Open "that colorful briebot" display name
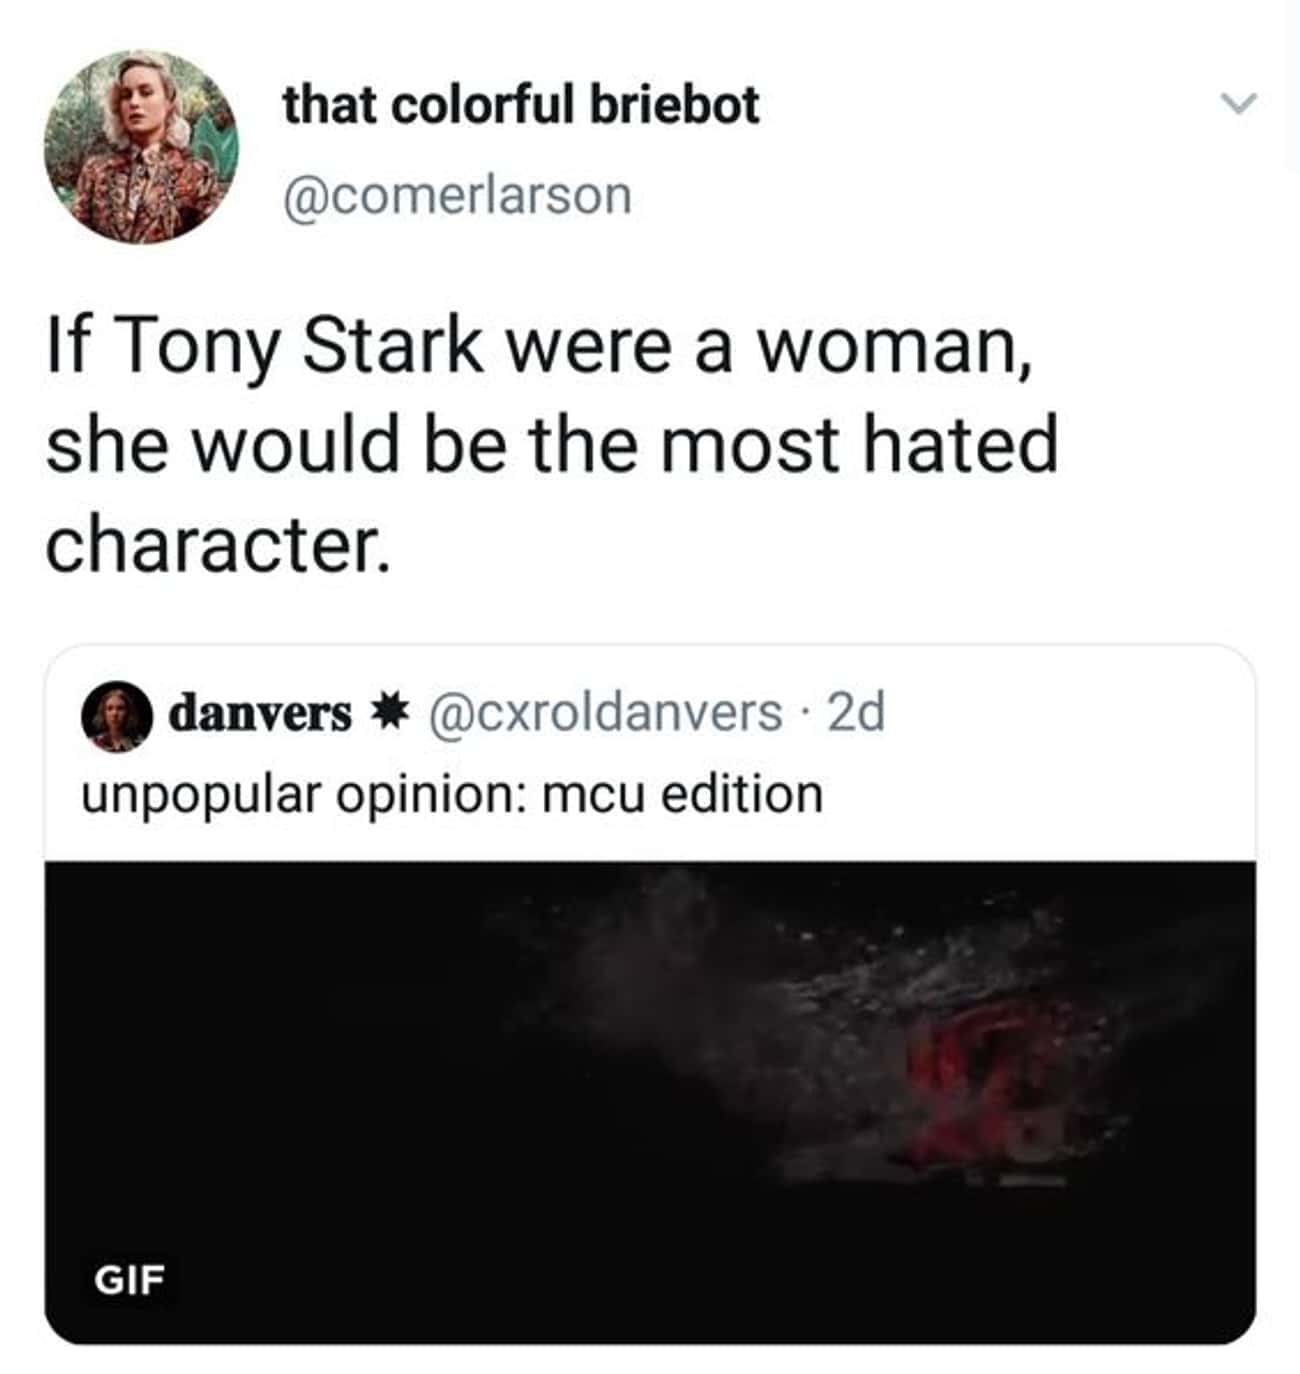This screenshot has width=1300, height=1374. coord(520,105)
